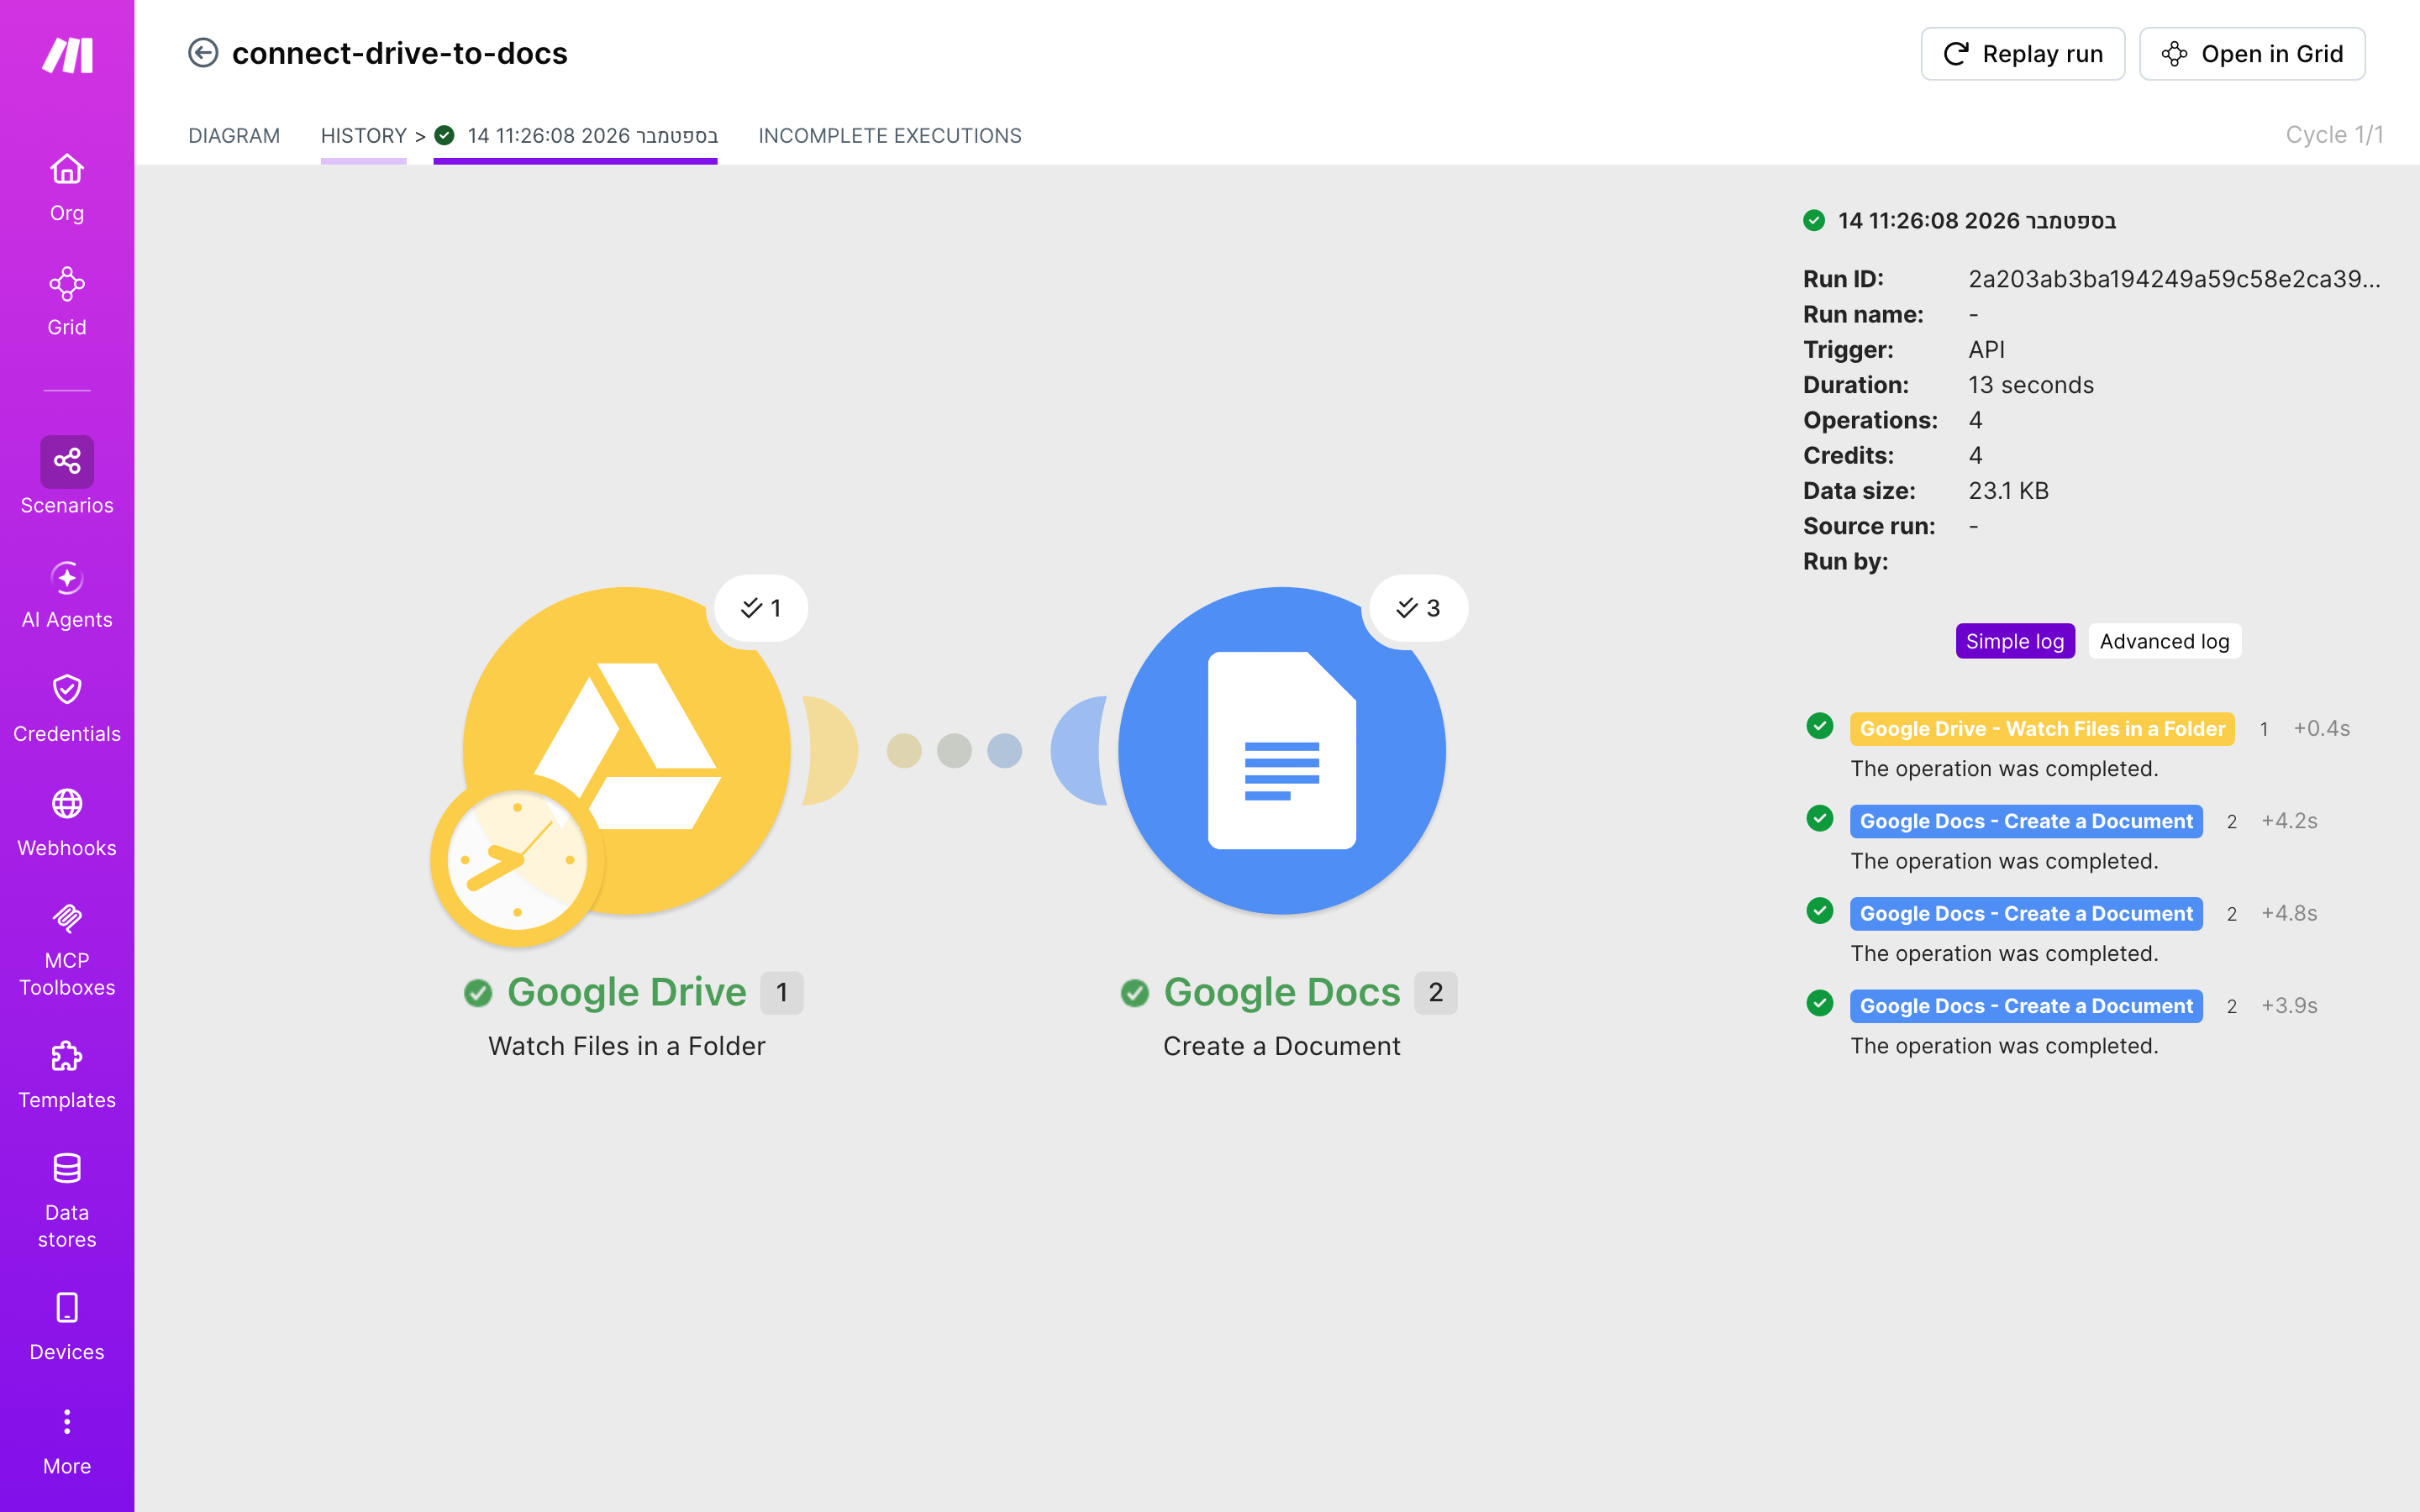
Task: Switch to Advanced log view
Action: coord(2165,641)
